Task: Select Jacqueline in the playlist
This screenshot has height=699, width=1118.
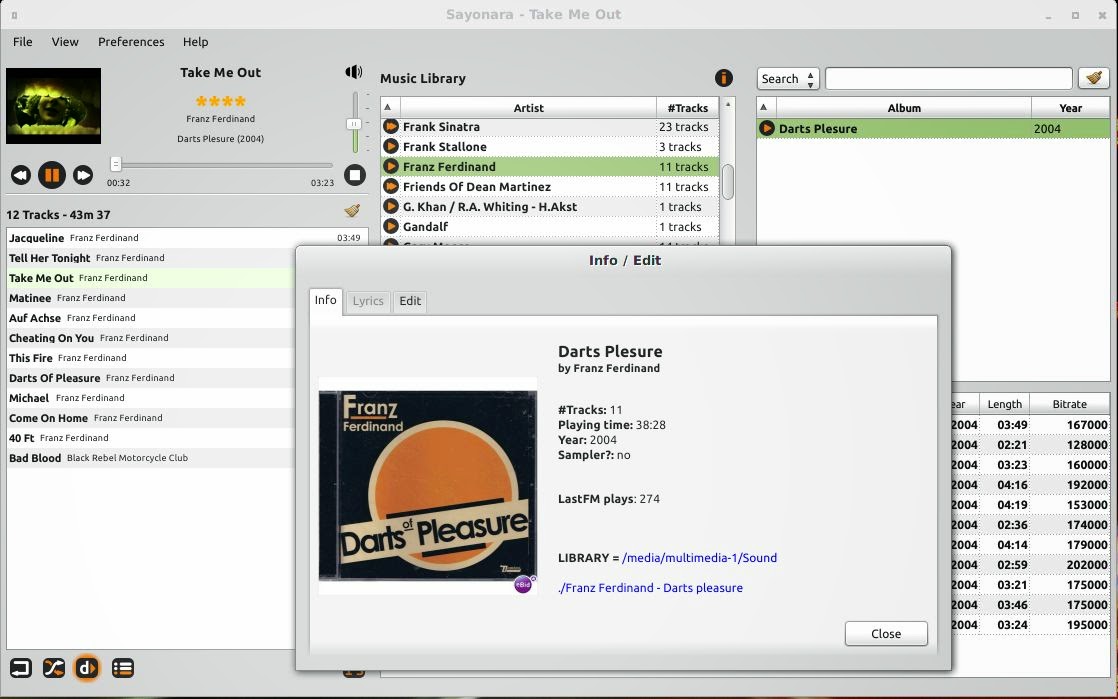Action: (187, 238)
